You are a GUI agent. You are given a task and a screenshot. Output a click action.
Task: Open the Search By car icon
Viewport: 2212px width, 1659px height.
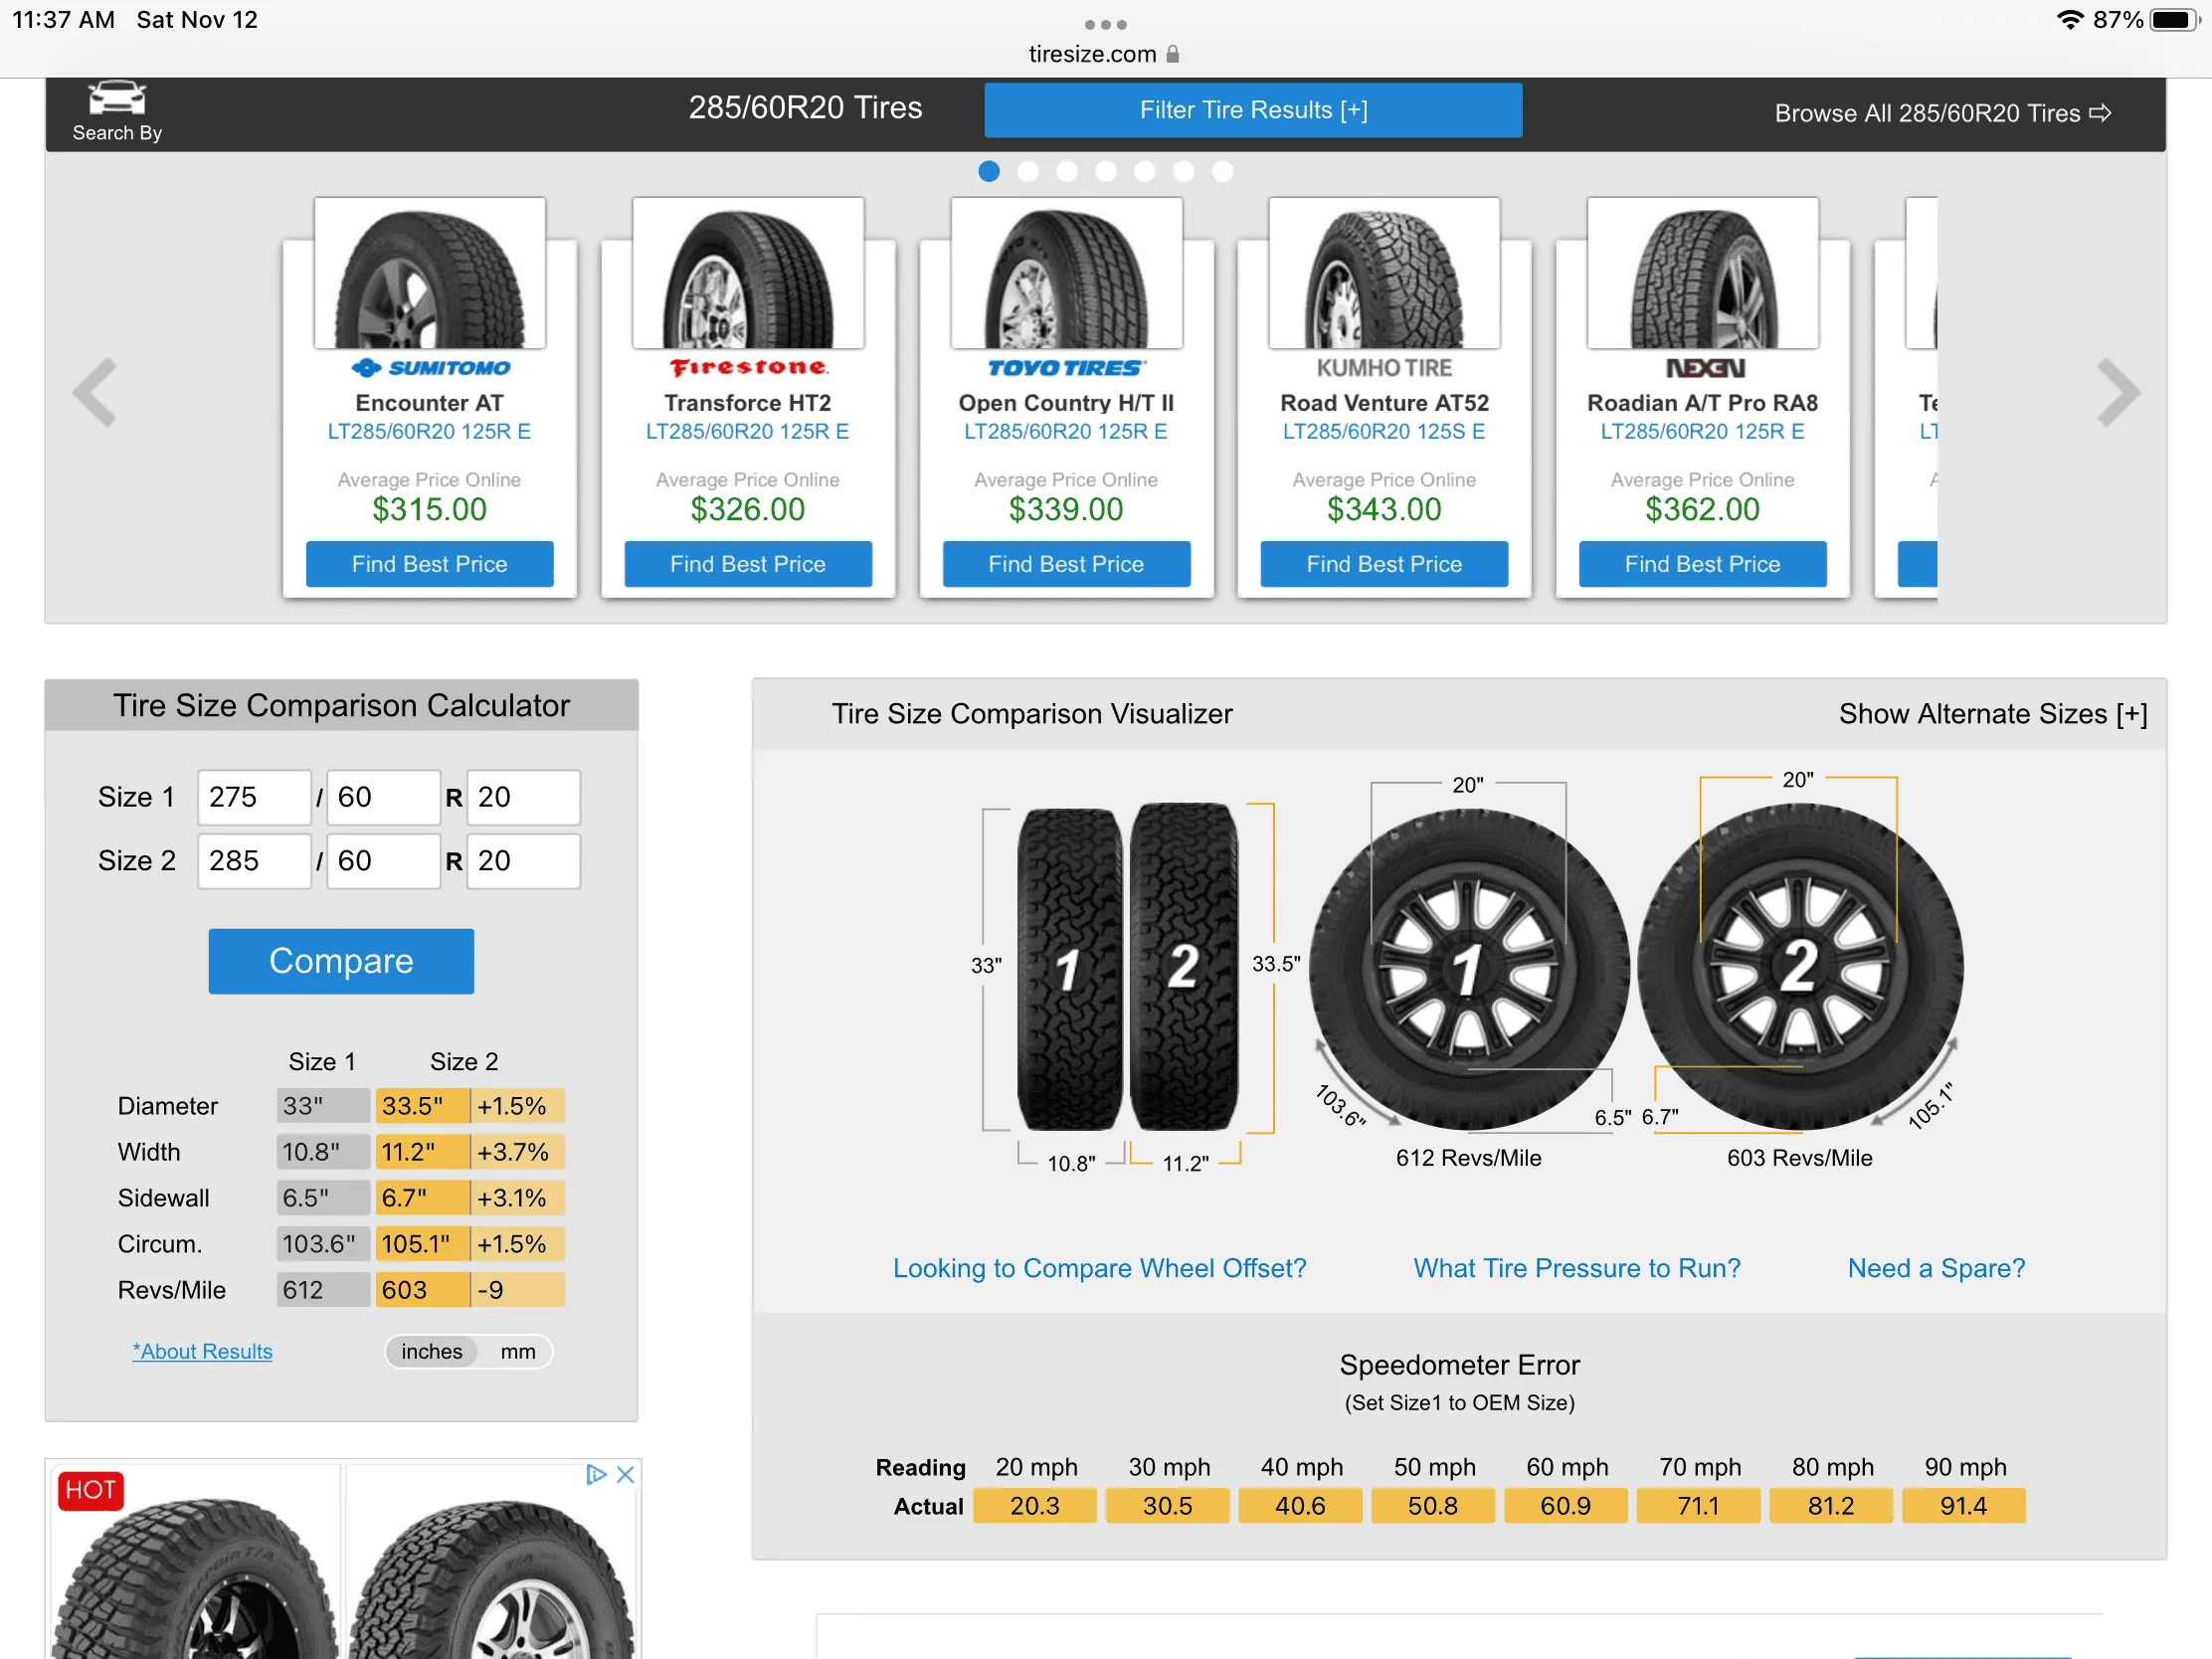coord(117,98)
